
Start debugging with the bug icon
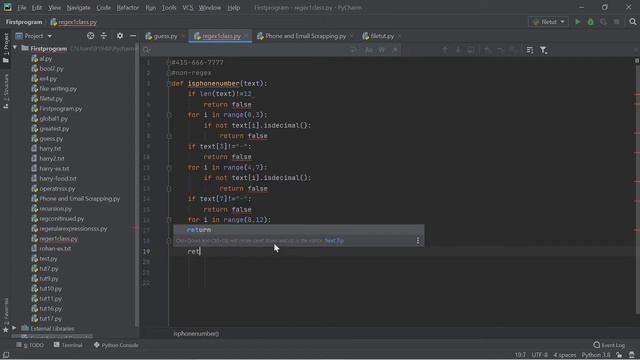(591, 22)
